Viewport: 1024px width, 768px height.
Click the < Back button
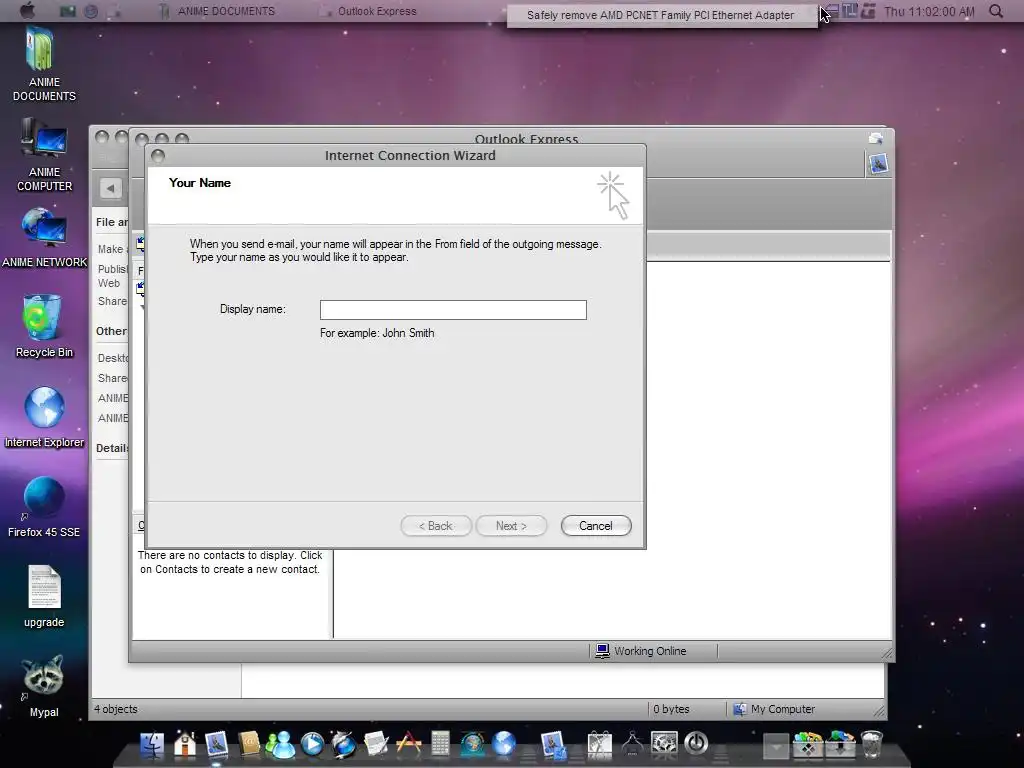[x=436, y=526]
